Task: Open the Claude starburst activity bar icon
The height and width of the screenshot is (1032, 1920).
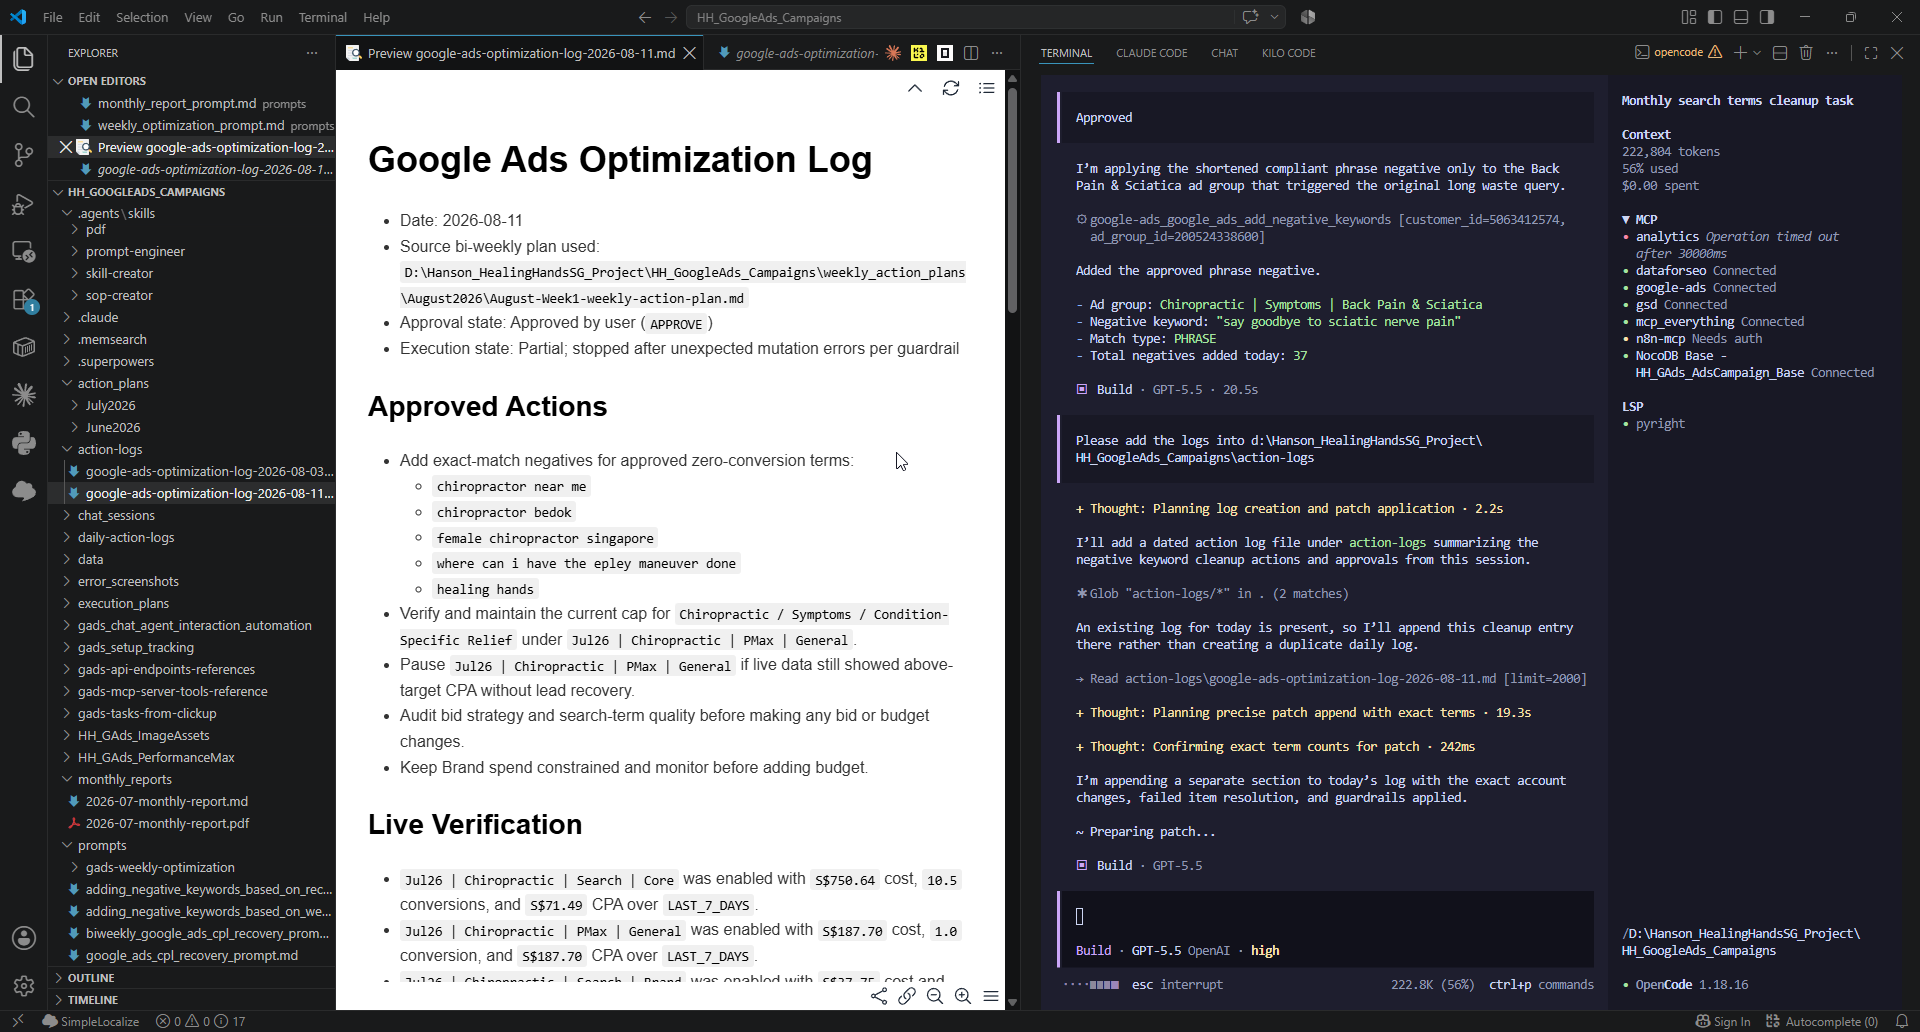Action: 24,395
